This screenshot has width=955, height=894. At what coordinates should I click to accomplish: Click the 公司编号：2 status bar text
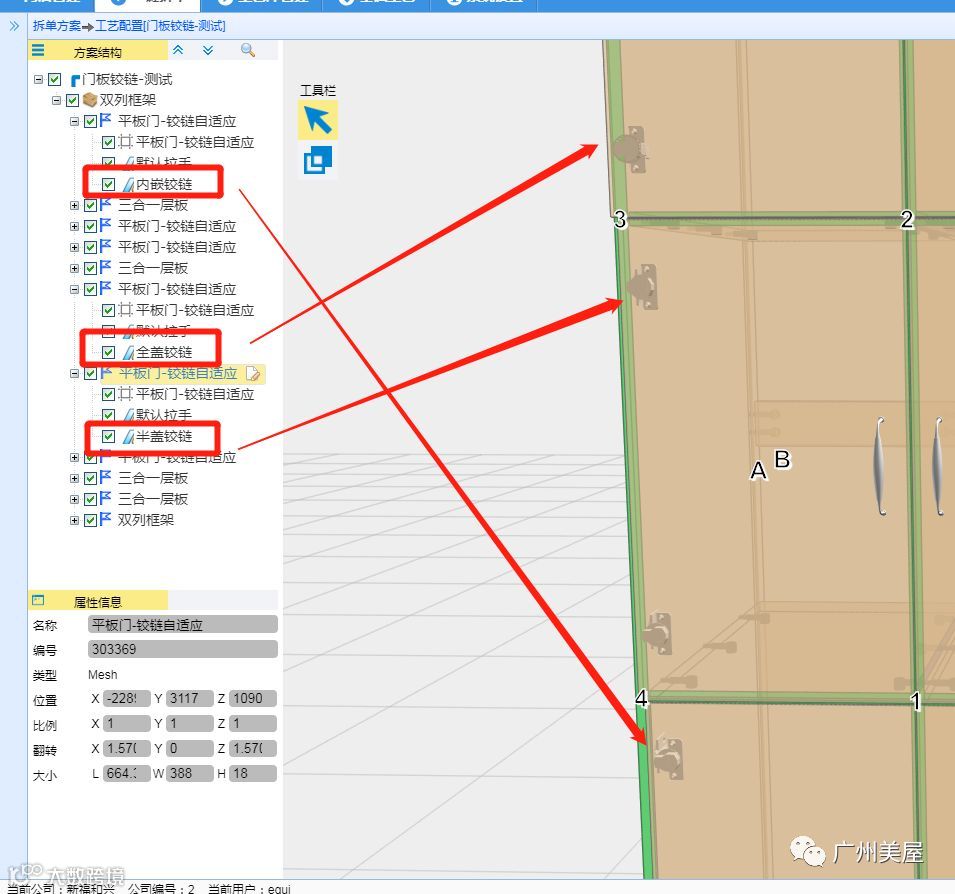(161, 888)
